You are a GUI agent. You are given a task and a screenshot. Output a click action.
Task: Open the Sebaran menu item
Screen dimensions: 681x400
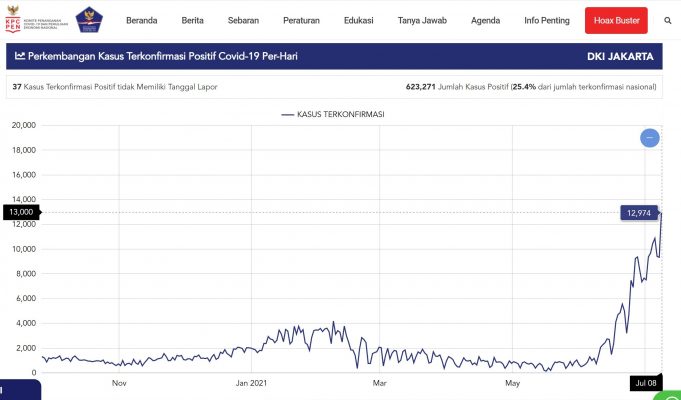245,20
